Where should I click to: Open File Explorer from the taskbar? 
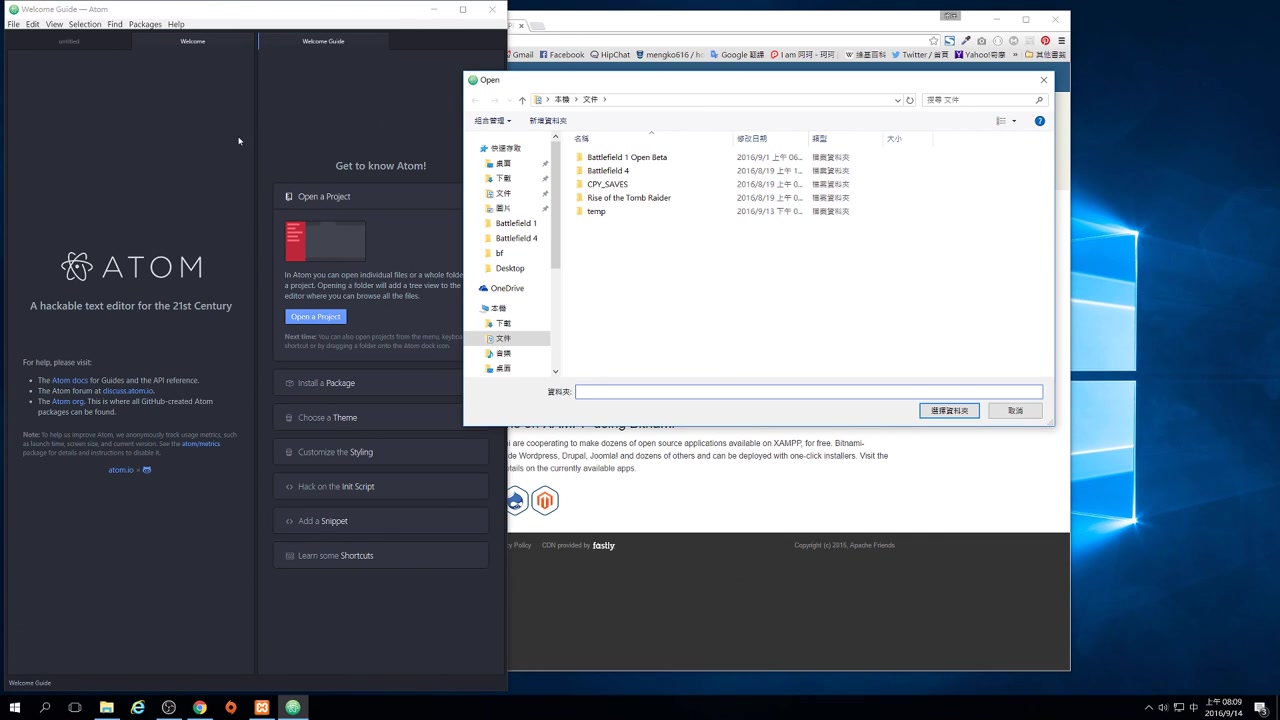[x=106, y=708]
